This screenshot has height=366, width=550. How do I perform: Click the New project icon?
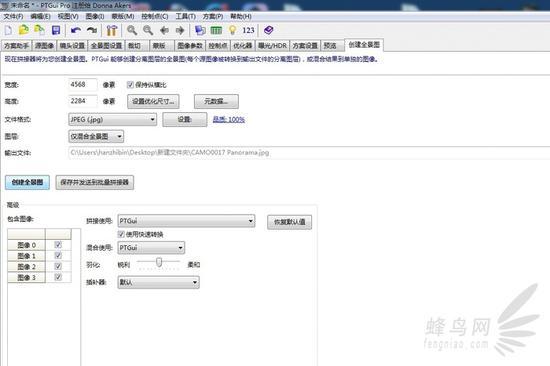coord(8,31)
